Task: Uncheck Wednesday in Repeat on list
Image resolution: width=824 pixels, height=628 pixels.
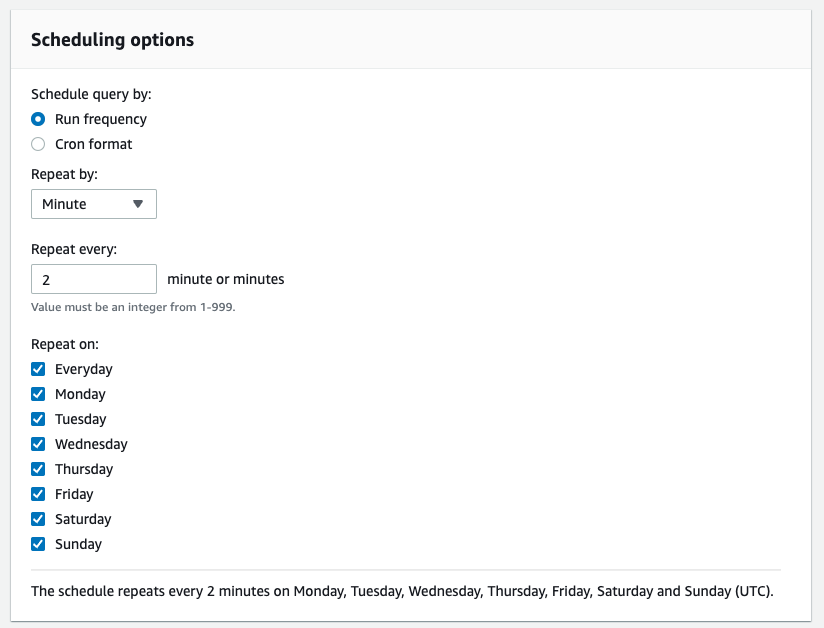Action: tap(38, 444)
